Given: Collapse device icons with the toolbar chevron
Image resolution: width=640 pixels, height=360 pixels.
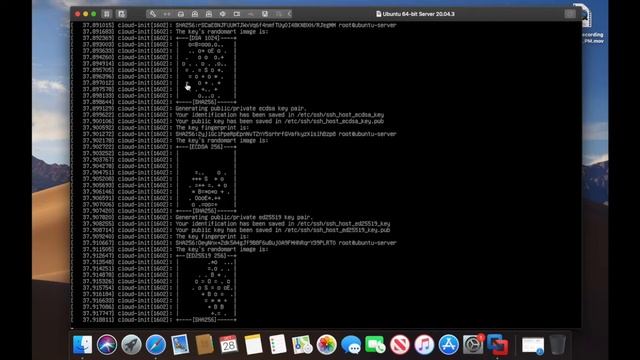Looking at the screenshot, I should point(289,14).
